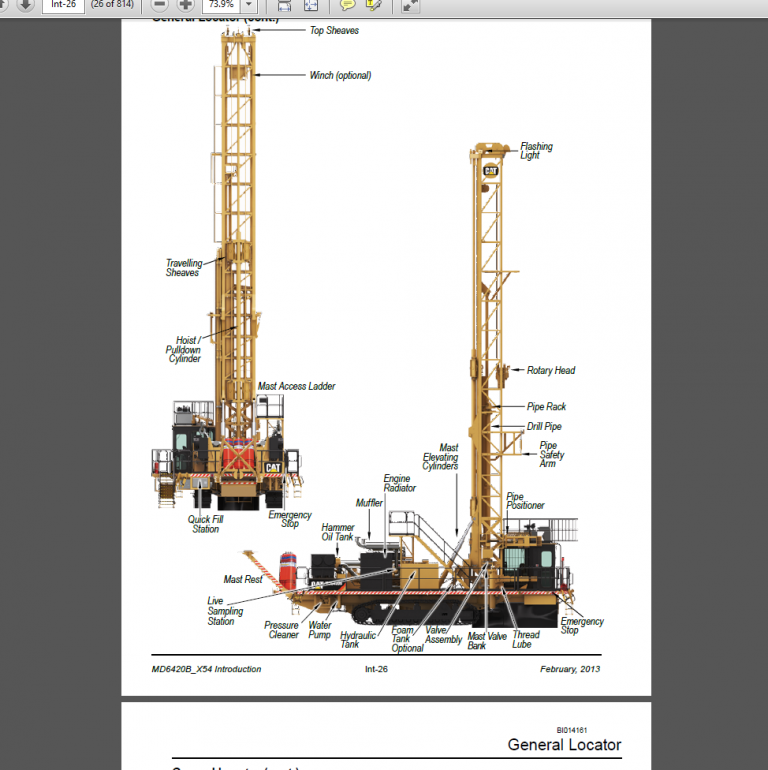
Task: Click the 'Hydraulic Tank' label
Action: pyautogui.click(x=357, y=640)
